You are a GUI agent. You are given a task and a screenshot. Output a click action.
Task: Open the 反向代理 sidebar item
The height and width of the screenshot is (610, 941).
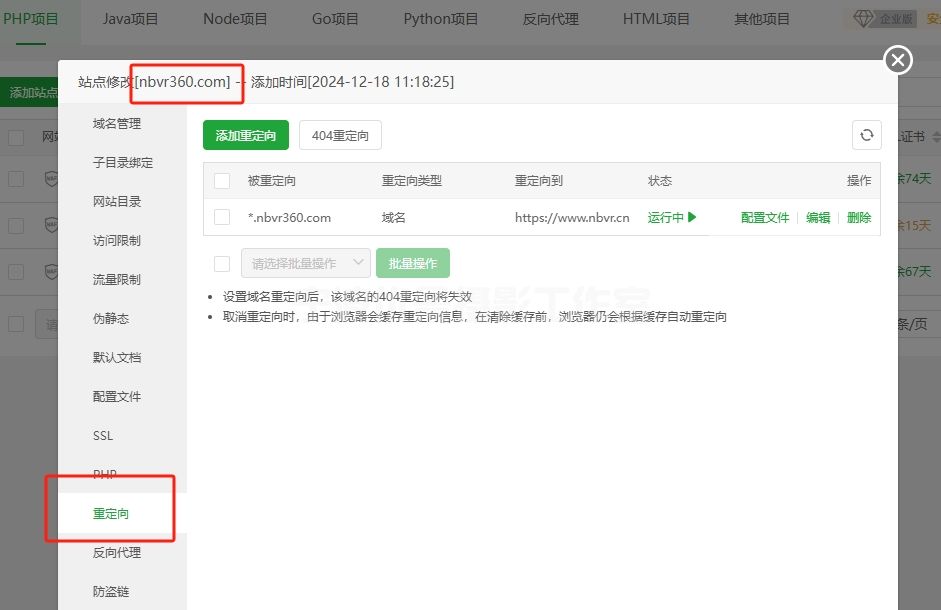(117, 553)
